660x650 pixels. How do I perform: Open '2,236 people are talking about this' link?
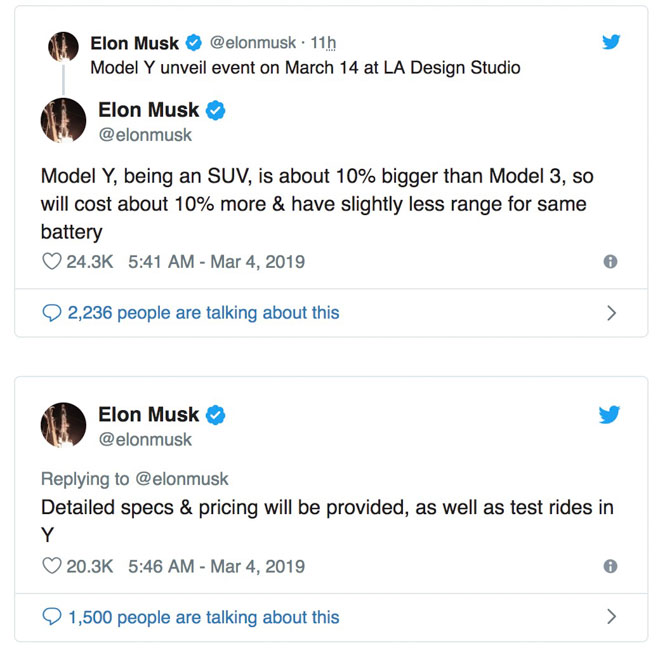(203, 313)
